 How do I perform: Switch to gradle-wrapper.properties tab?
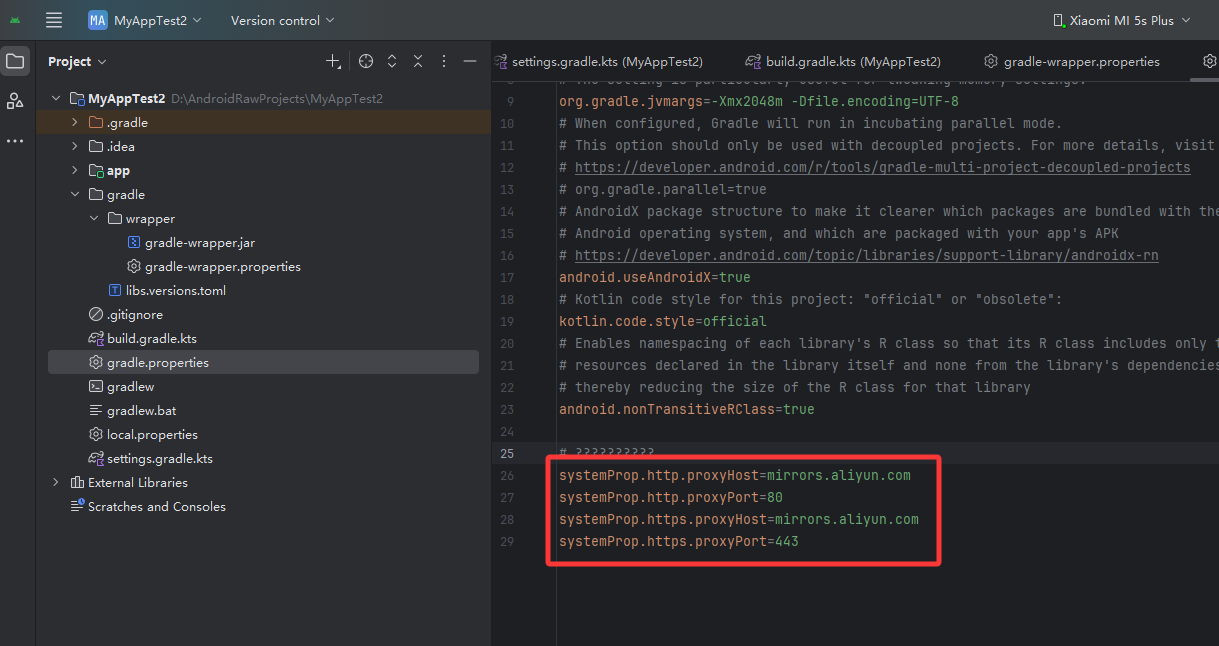1072,61
